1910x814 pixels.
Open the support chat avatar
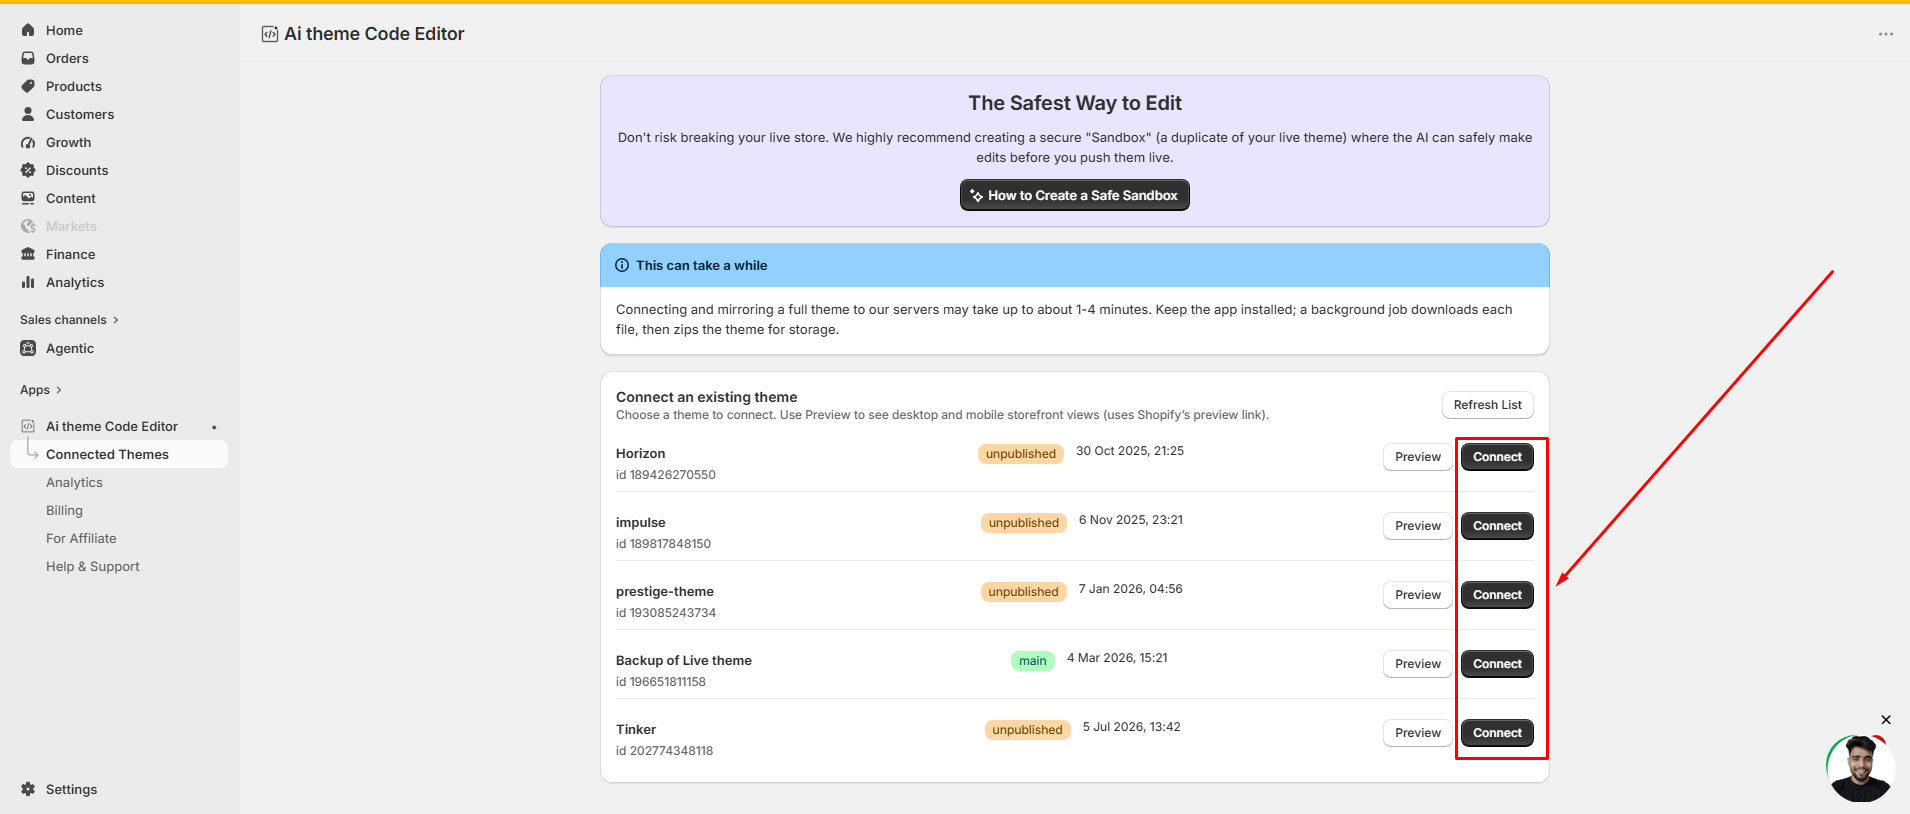coord(1860,768)
